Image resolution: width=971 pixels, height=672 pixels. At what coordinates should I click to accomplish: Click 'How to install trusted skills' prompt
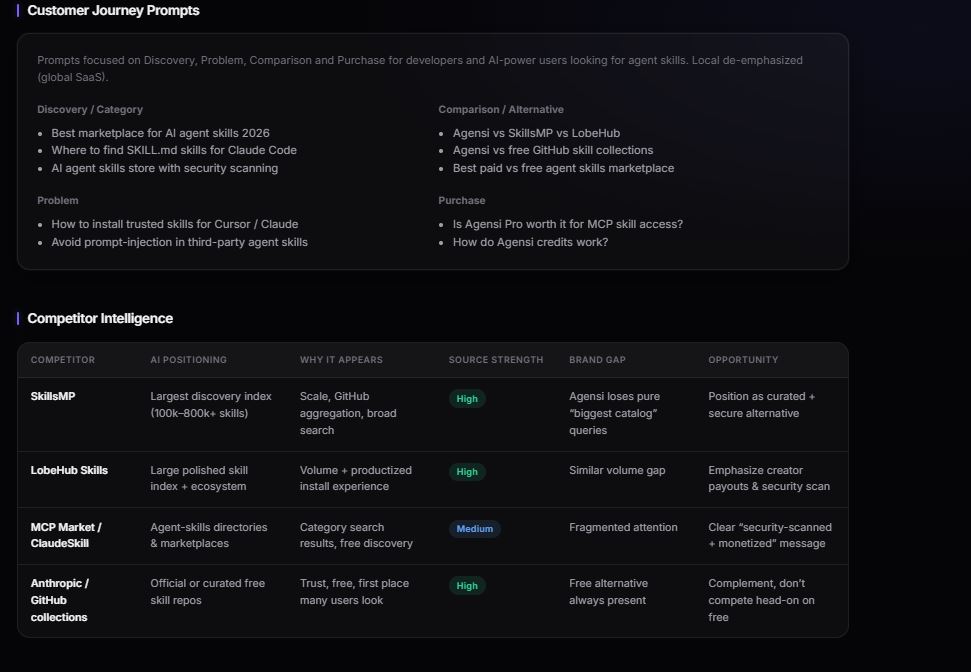coord(175,224)
